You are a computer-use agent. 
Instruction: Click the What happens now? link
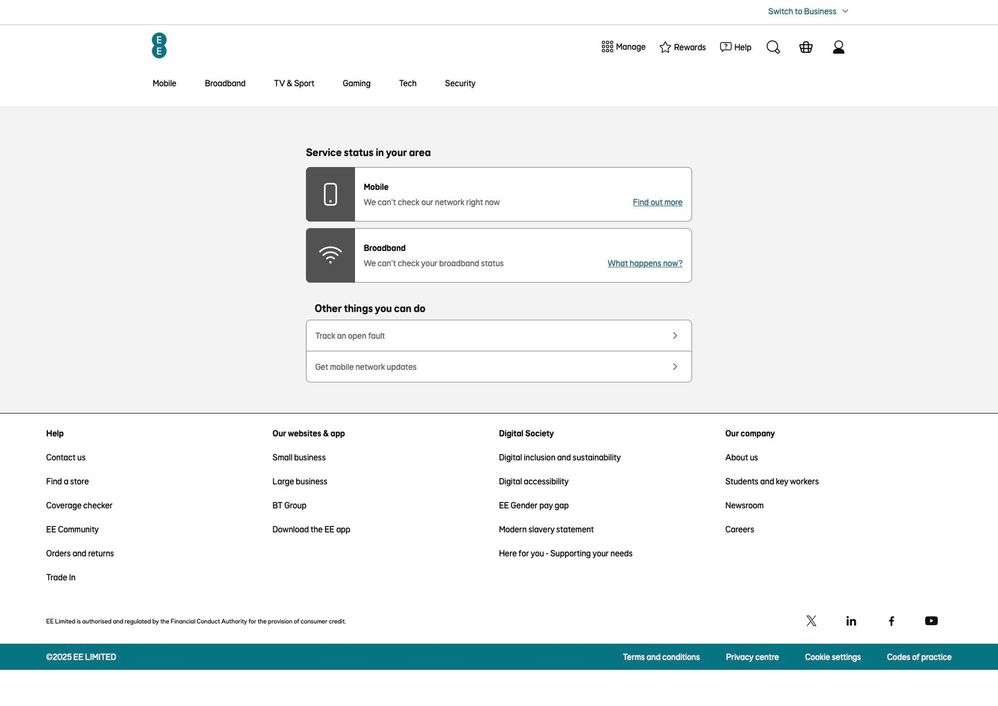[x=645, y=264]
